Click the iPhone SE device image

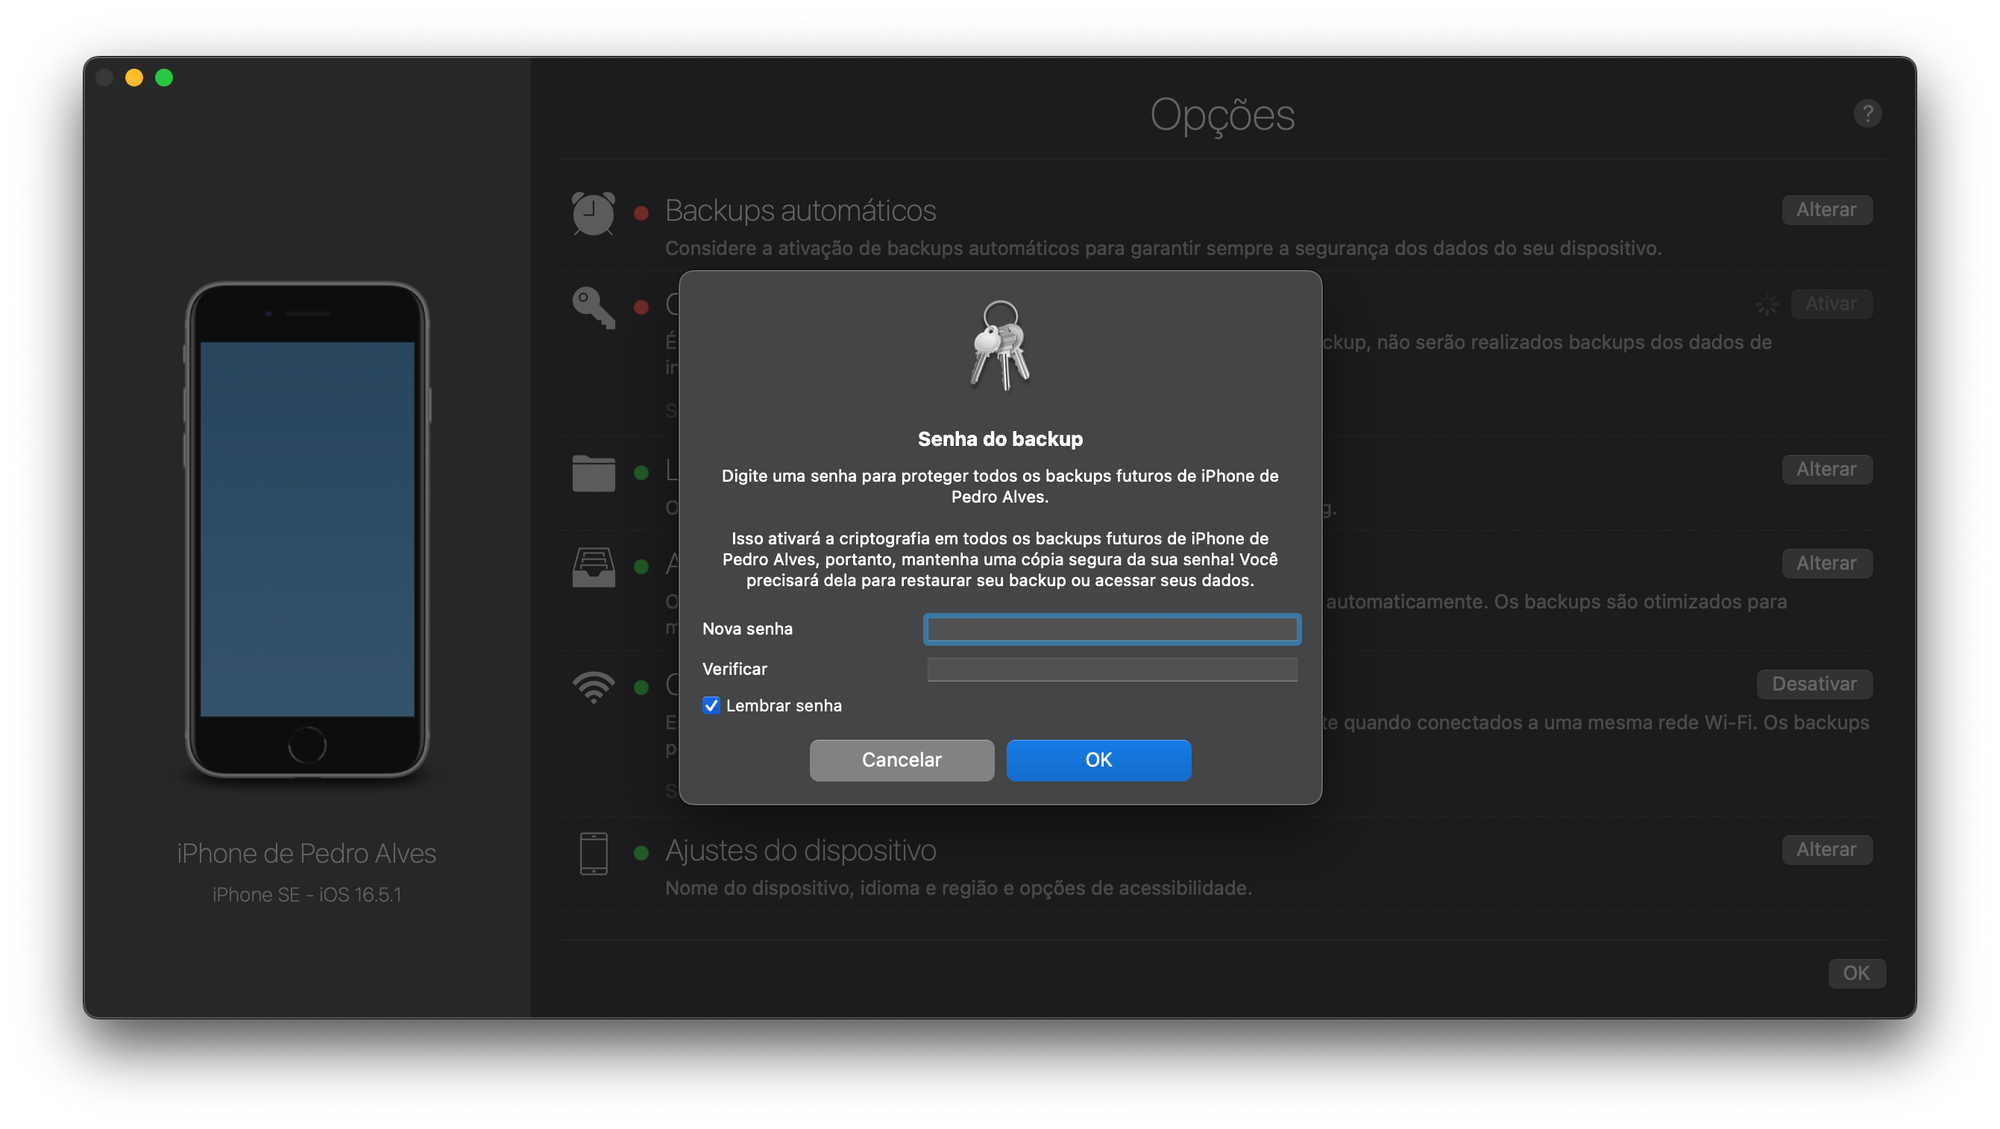pos(307,530)
